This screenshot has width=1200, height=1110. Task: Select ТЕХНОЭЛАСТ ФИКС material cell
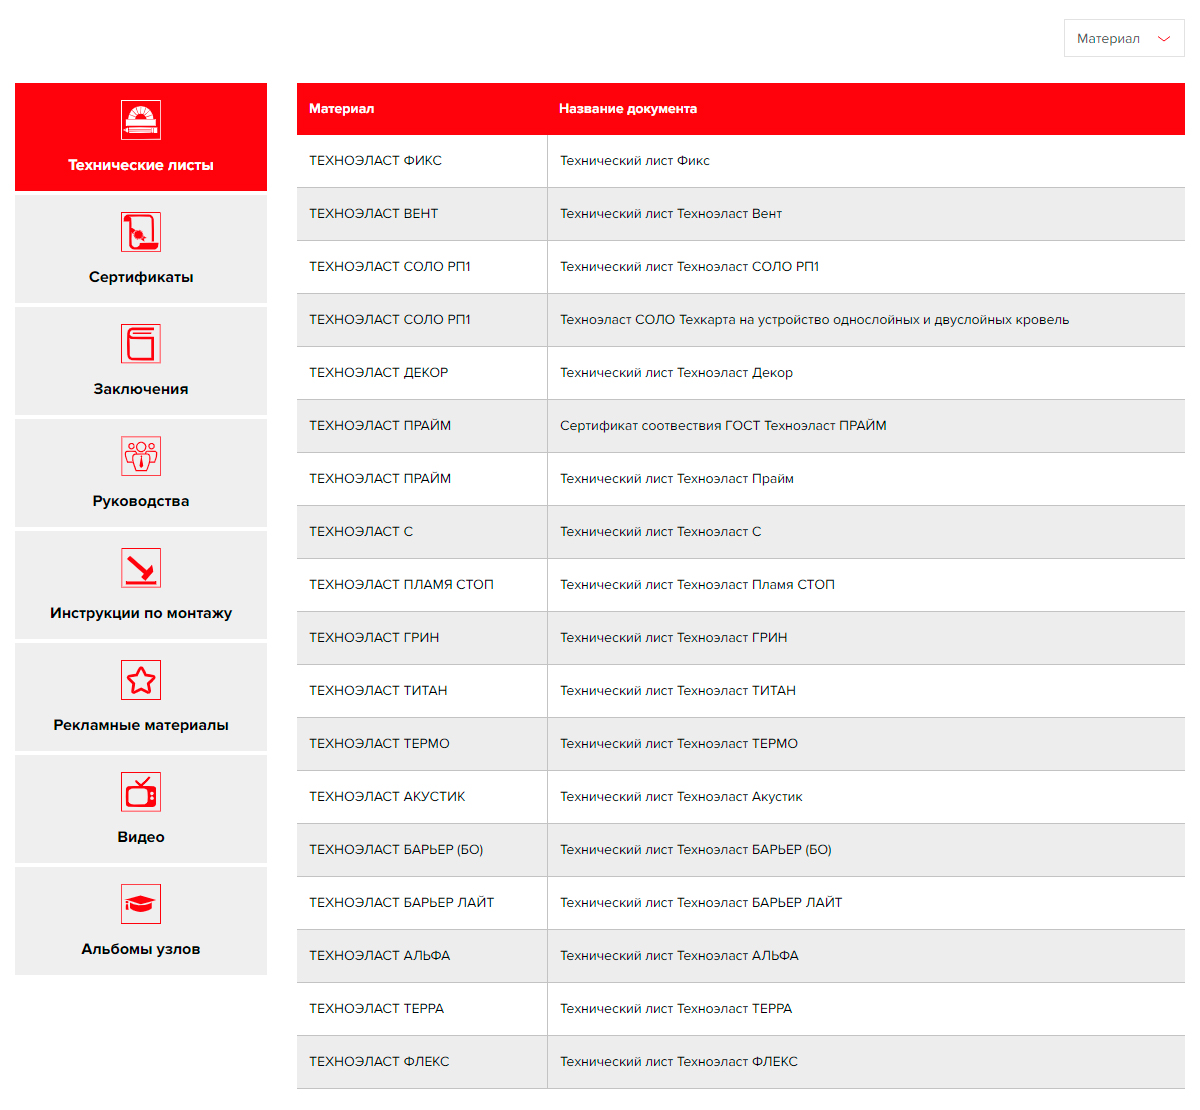[422, 161]
